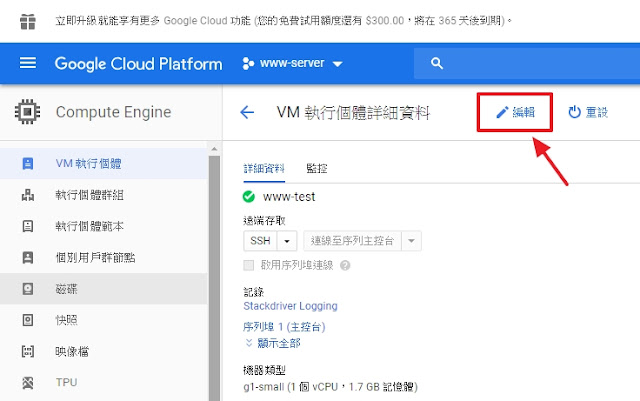Viewport: 640px width, 401px height.
Task: Expand 顯示全部 to show all logs
Action: pos(272,343)
